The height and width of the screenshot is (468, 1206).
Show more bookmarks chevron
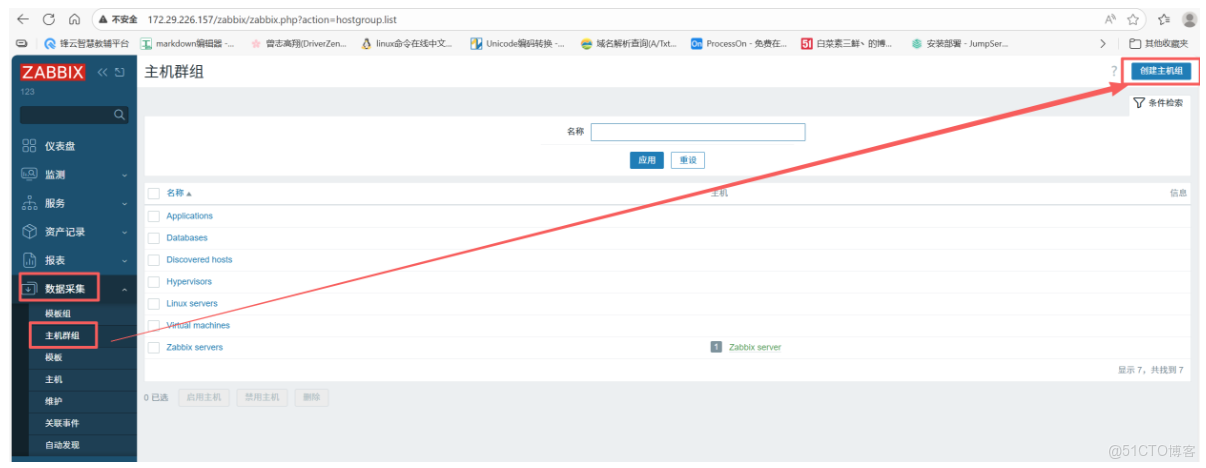click(x=1103, y=44)
